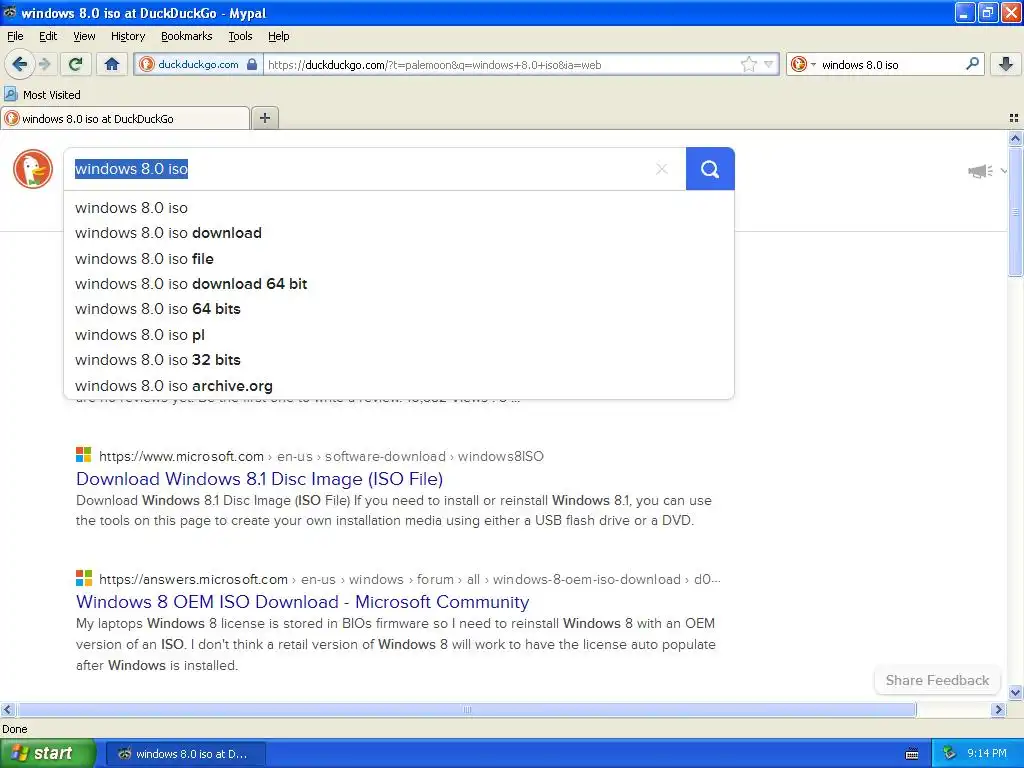The image size is (1024, 768).
Task: Click the browser search box text field
Action: coord(890,64)
